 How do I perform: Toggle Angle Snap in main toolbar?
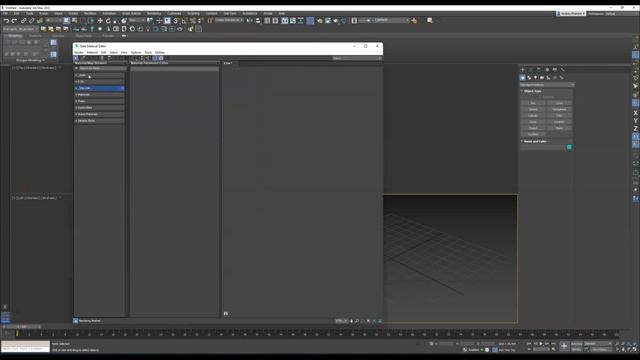(x=184, y=20)
